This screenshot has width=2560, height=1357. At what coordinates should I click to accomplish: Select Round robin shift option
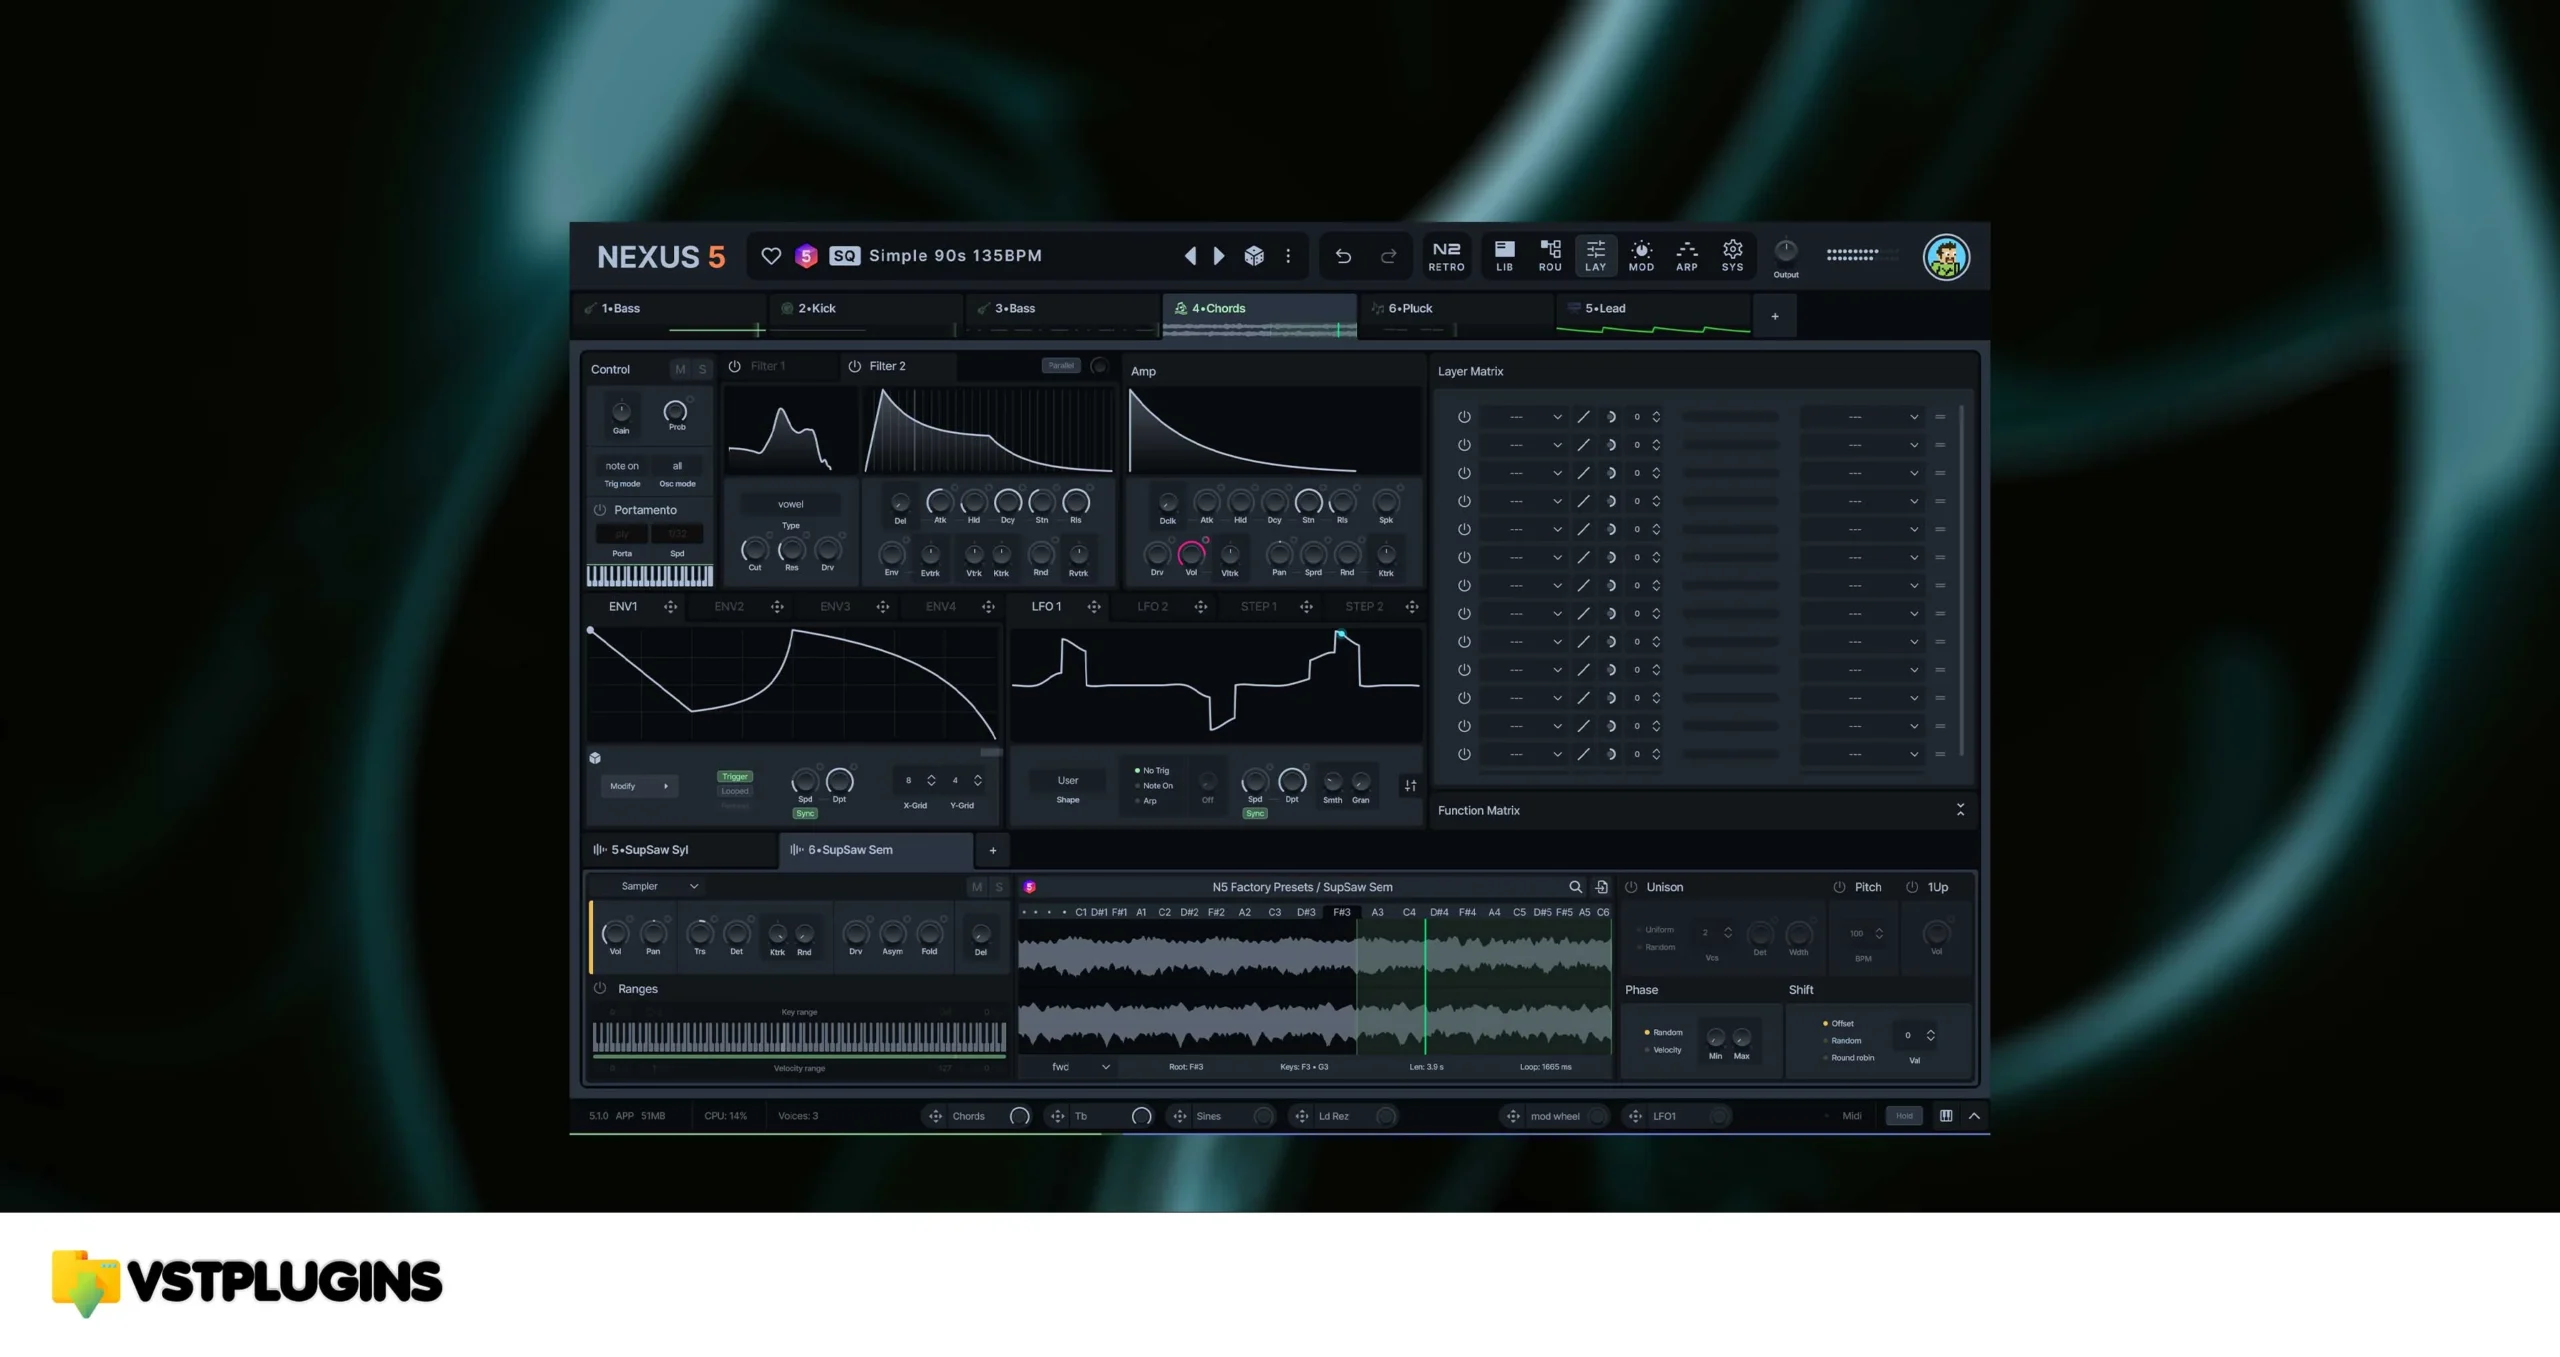pos(1848,1058)
